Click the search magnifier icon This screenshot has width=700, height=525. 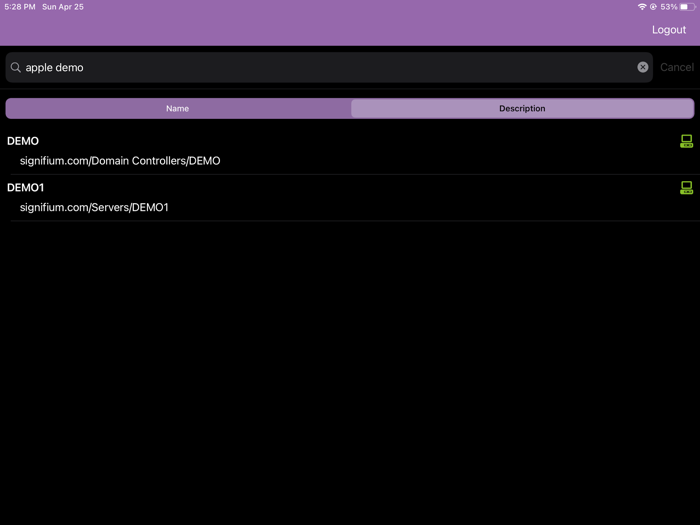pos(16,67)
